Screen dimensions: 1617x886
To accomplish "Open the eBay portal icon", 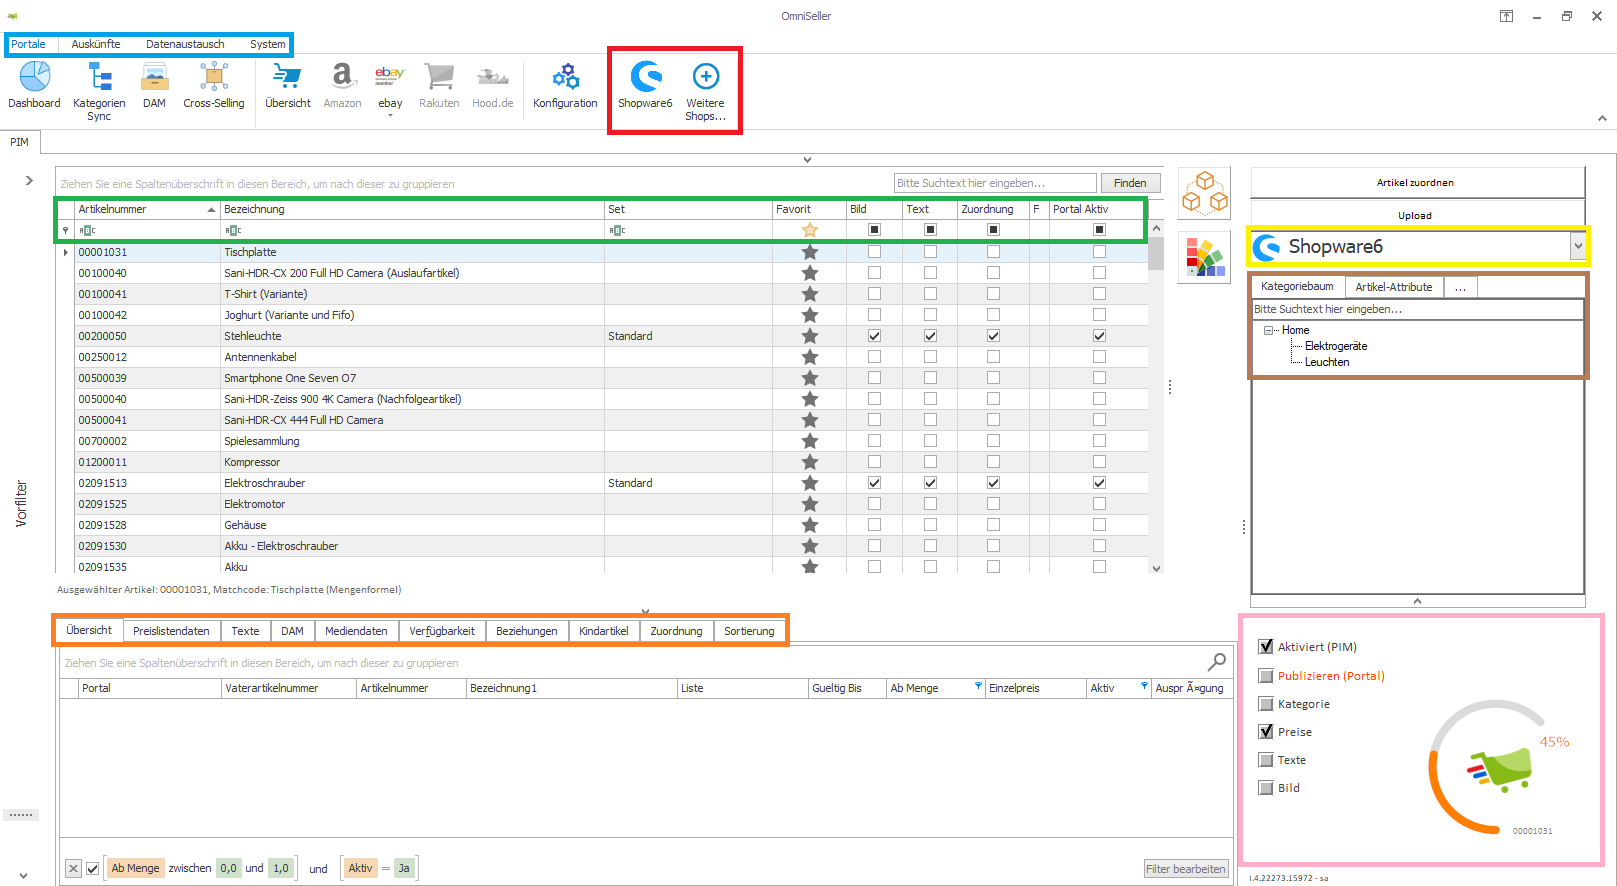I will [390, 77].
